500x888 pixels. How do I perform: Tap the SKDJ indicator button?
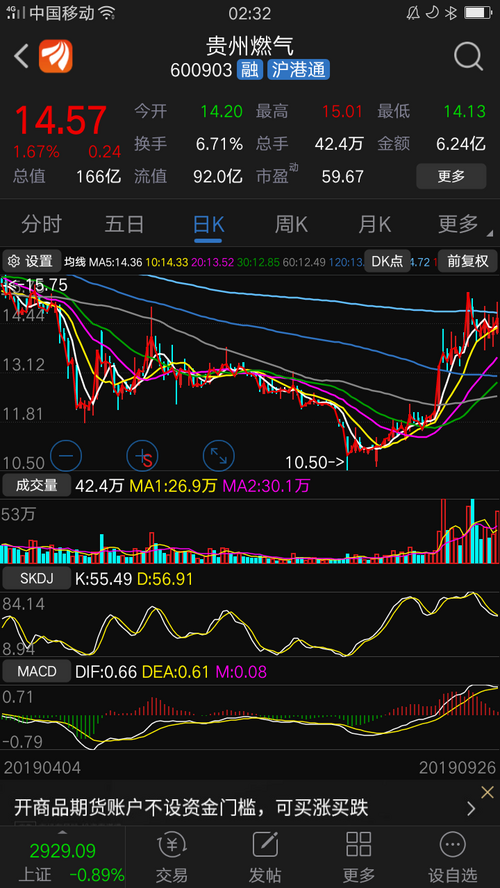point(36,579)
